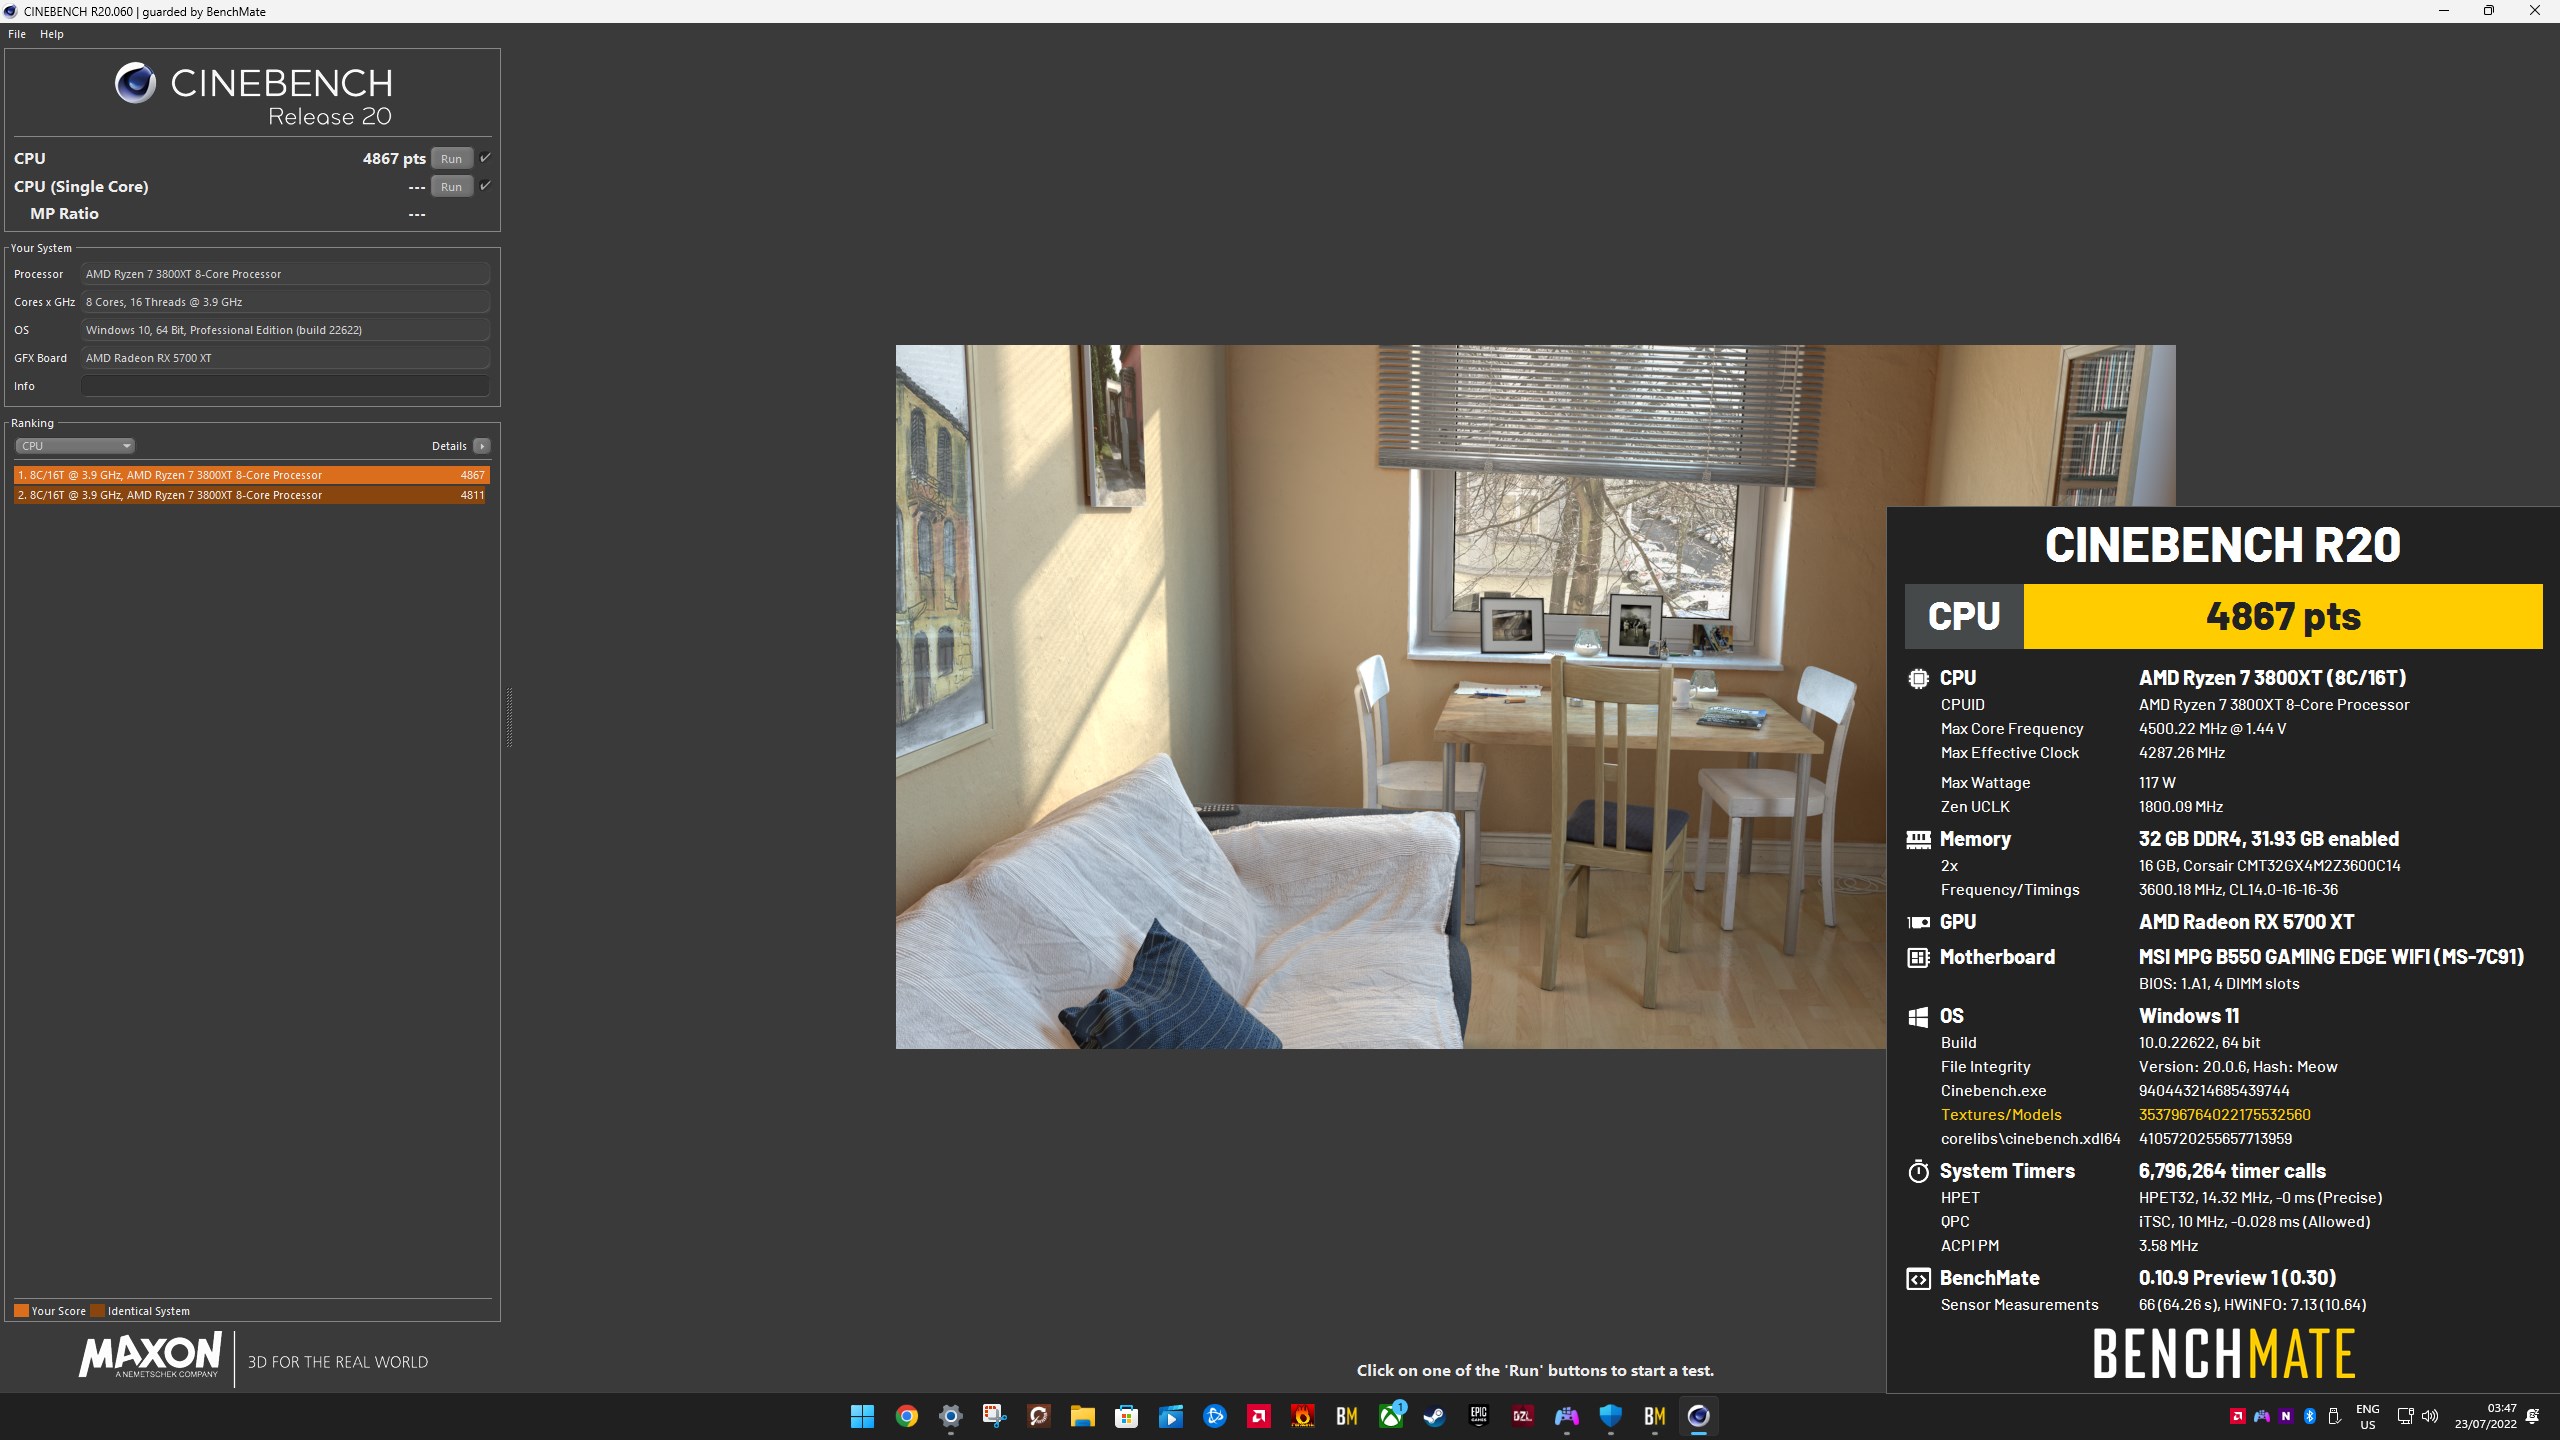Open clock and date 03:47 flyout
Screen dimensions: 2560x1440
point(2485,1416)
